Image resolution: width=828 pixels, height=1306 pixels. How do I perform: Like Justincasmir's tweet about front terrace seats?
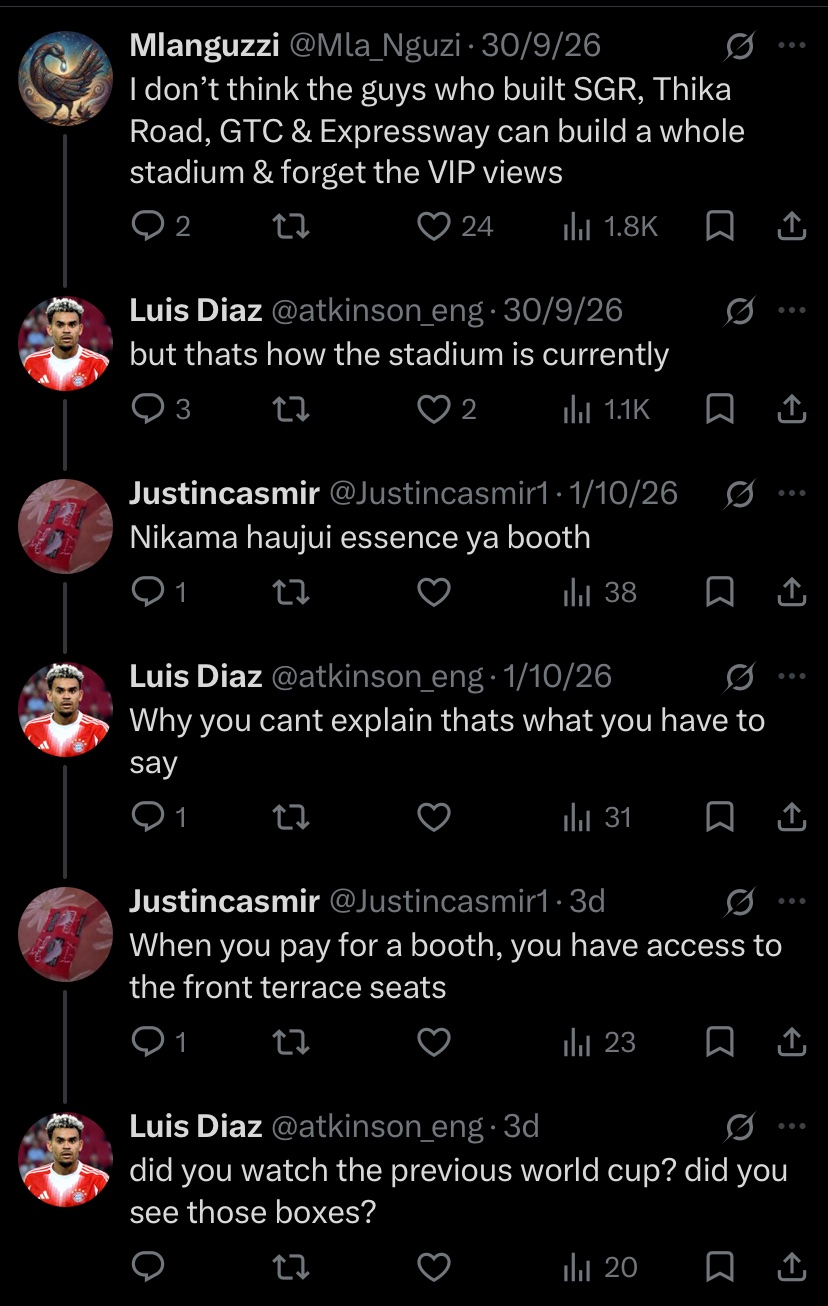[433, 1042]
